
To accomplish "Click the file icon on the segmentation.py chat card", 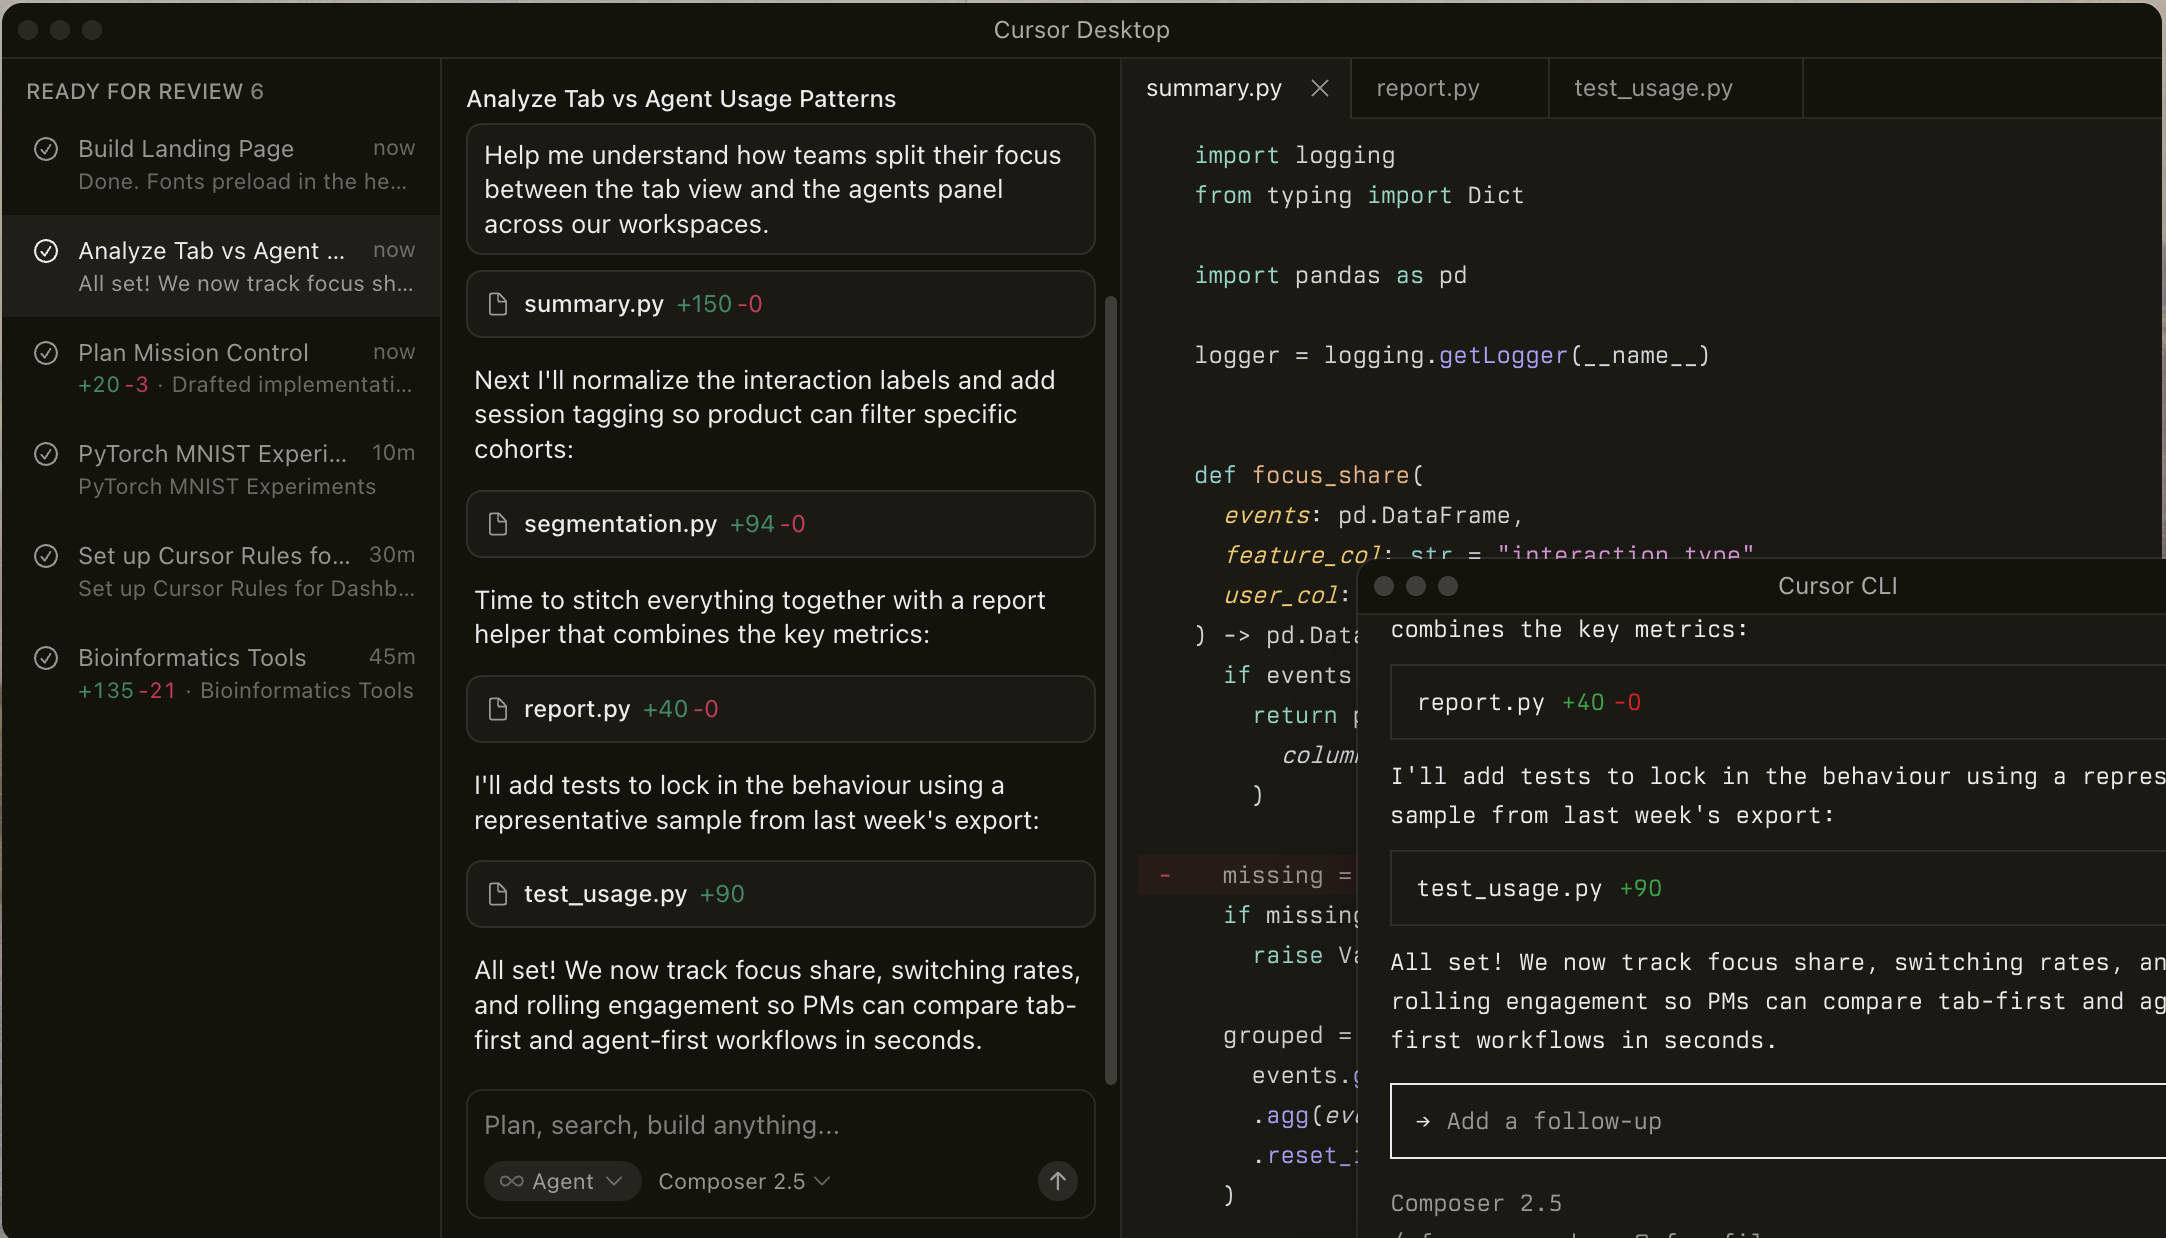I will [497, 524].
